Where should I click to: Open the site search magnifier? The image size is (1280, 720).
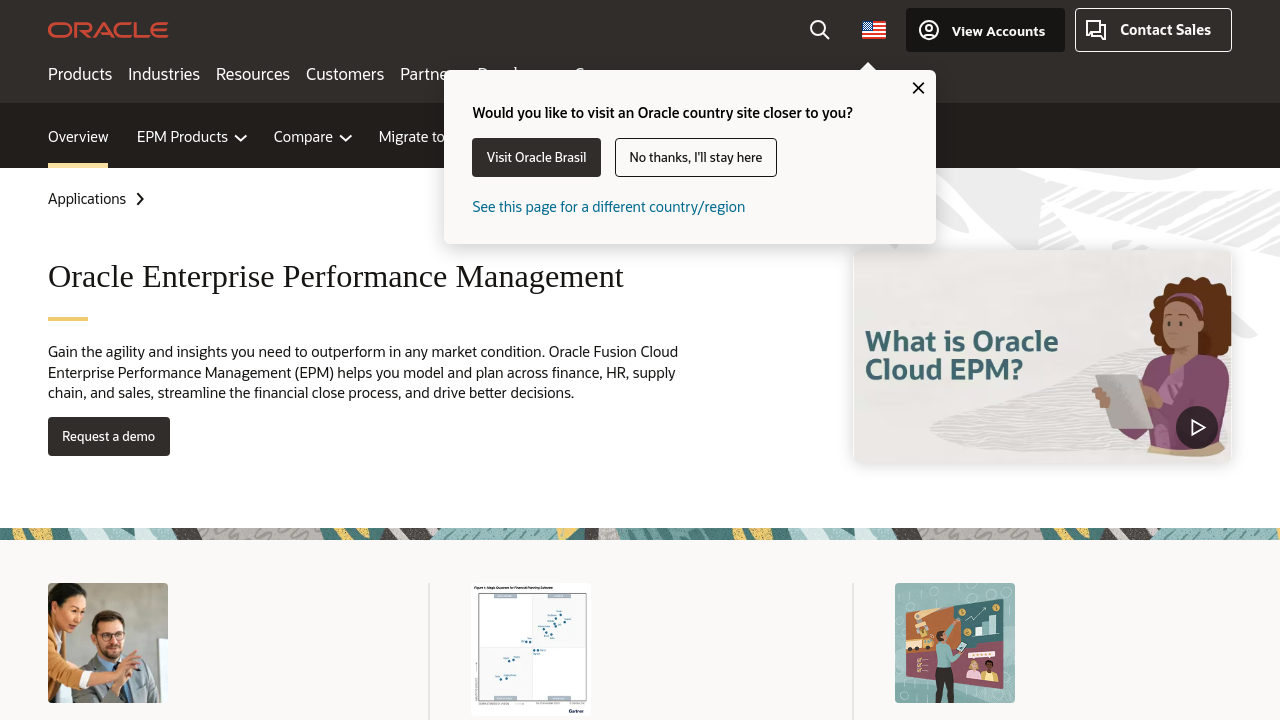[x=820, y=30]
